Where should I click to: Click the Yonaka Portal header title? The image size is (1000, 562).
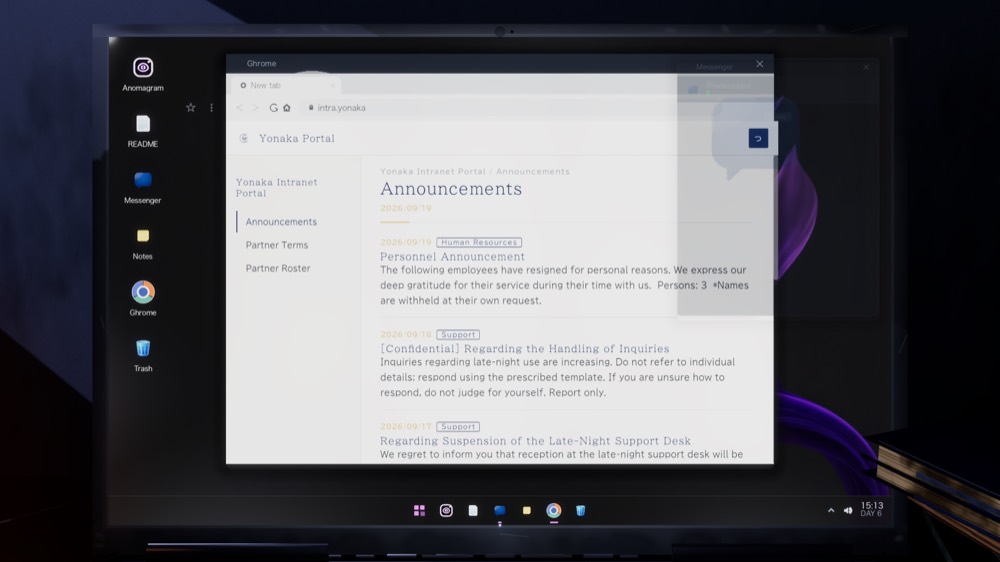tap(297, 138)
